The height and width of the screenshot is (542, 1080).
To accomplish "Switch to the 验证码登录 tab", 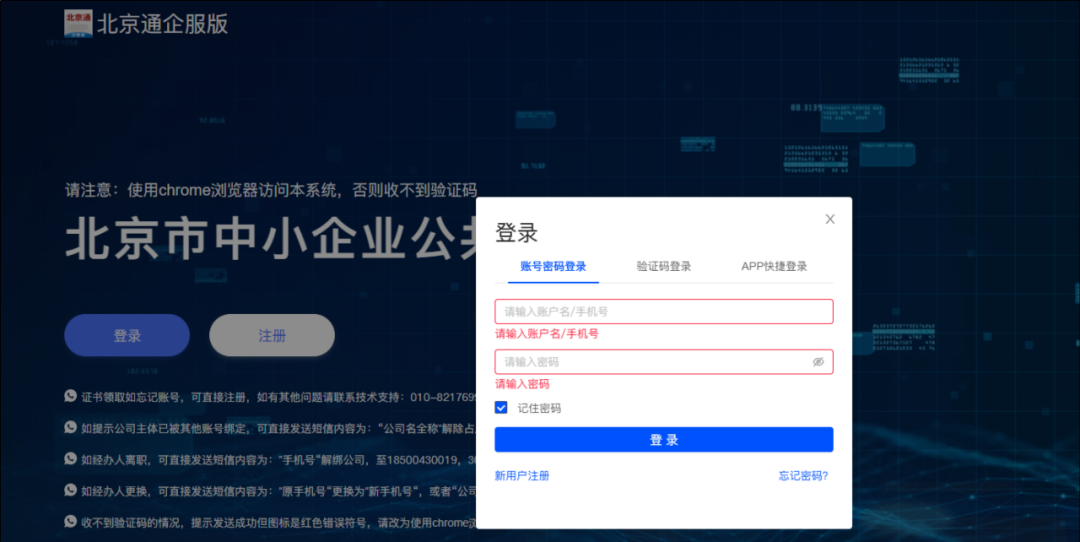I will 664,267.
